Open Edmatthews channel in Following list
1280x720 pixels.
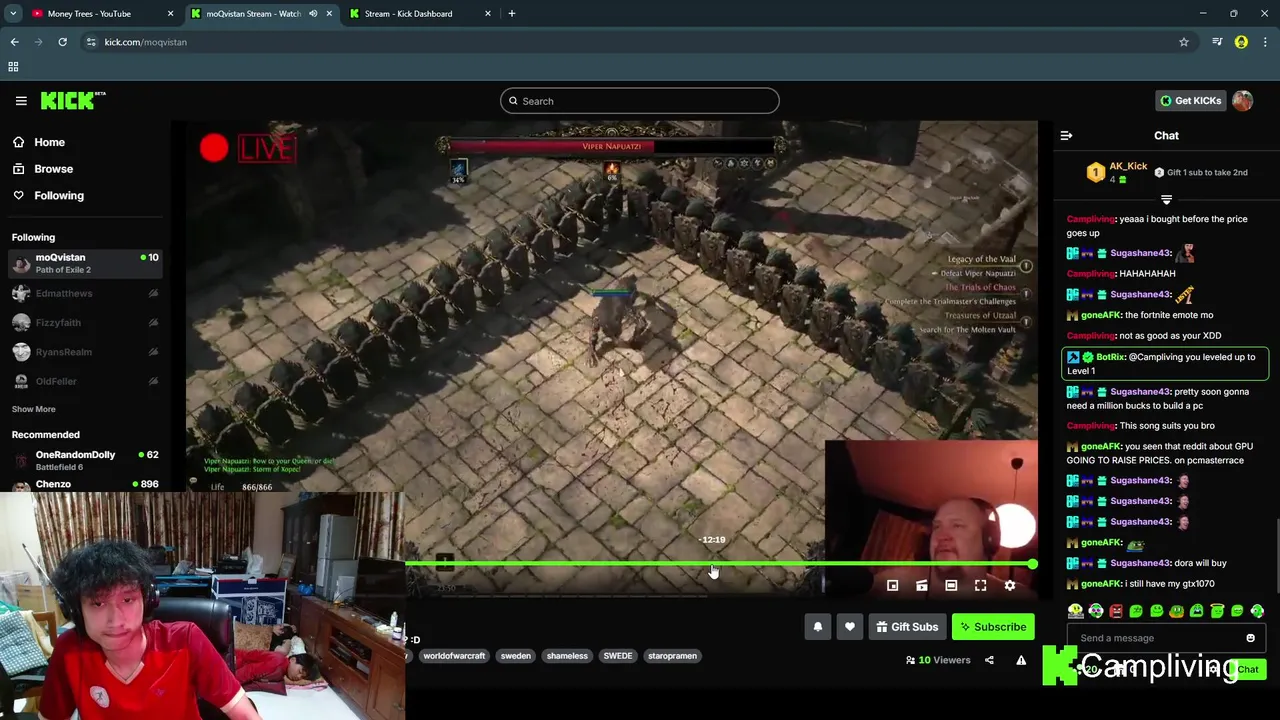tap(85, 293)
